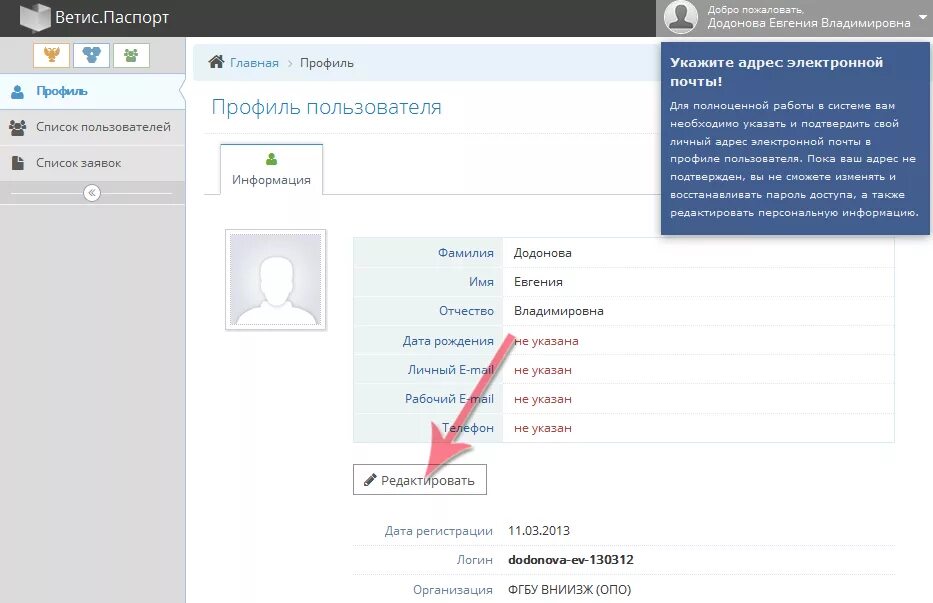Screen dimensions: 933x603
Task: Click the Редактировать button
Action: point(419,480)
